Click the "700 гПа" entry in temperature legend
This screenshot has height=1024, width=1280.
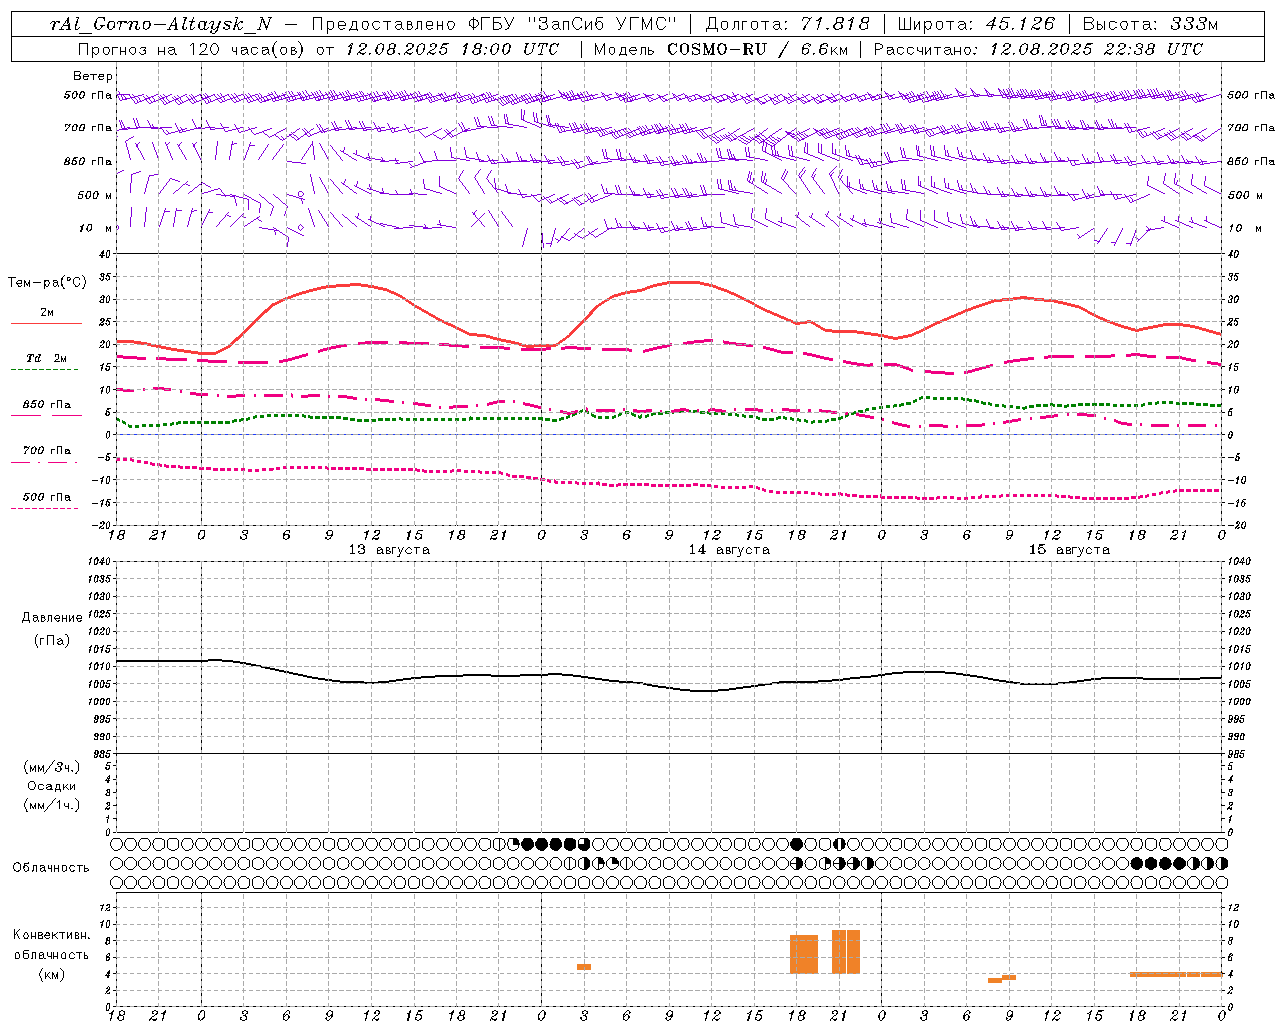coord(47,451)
